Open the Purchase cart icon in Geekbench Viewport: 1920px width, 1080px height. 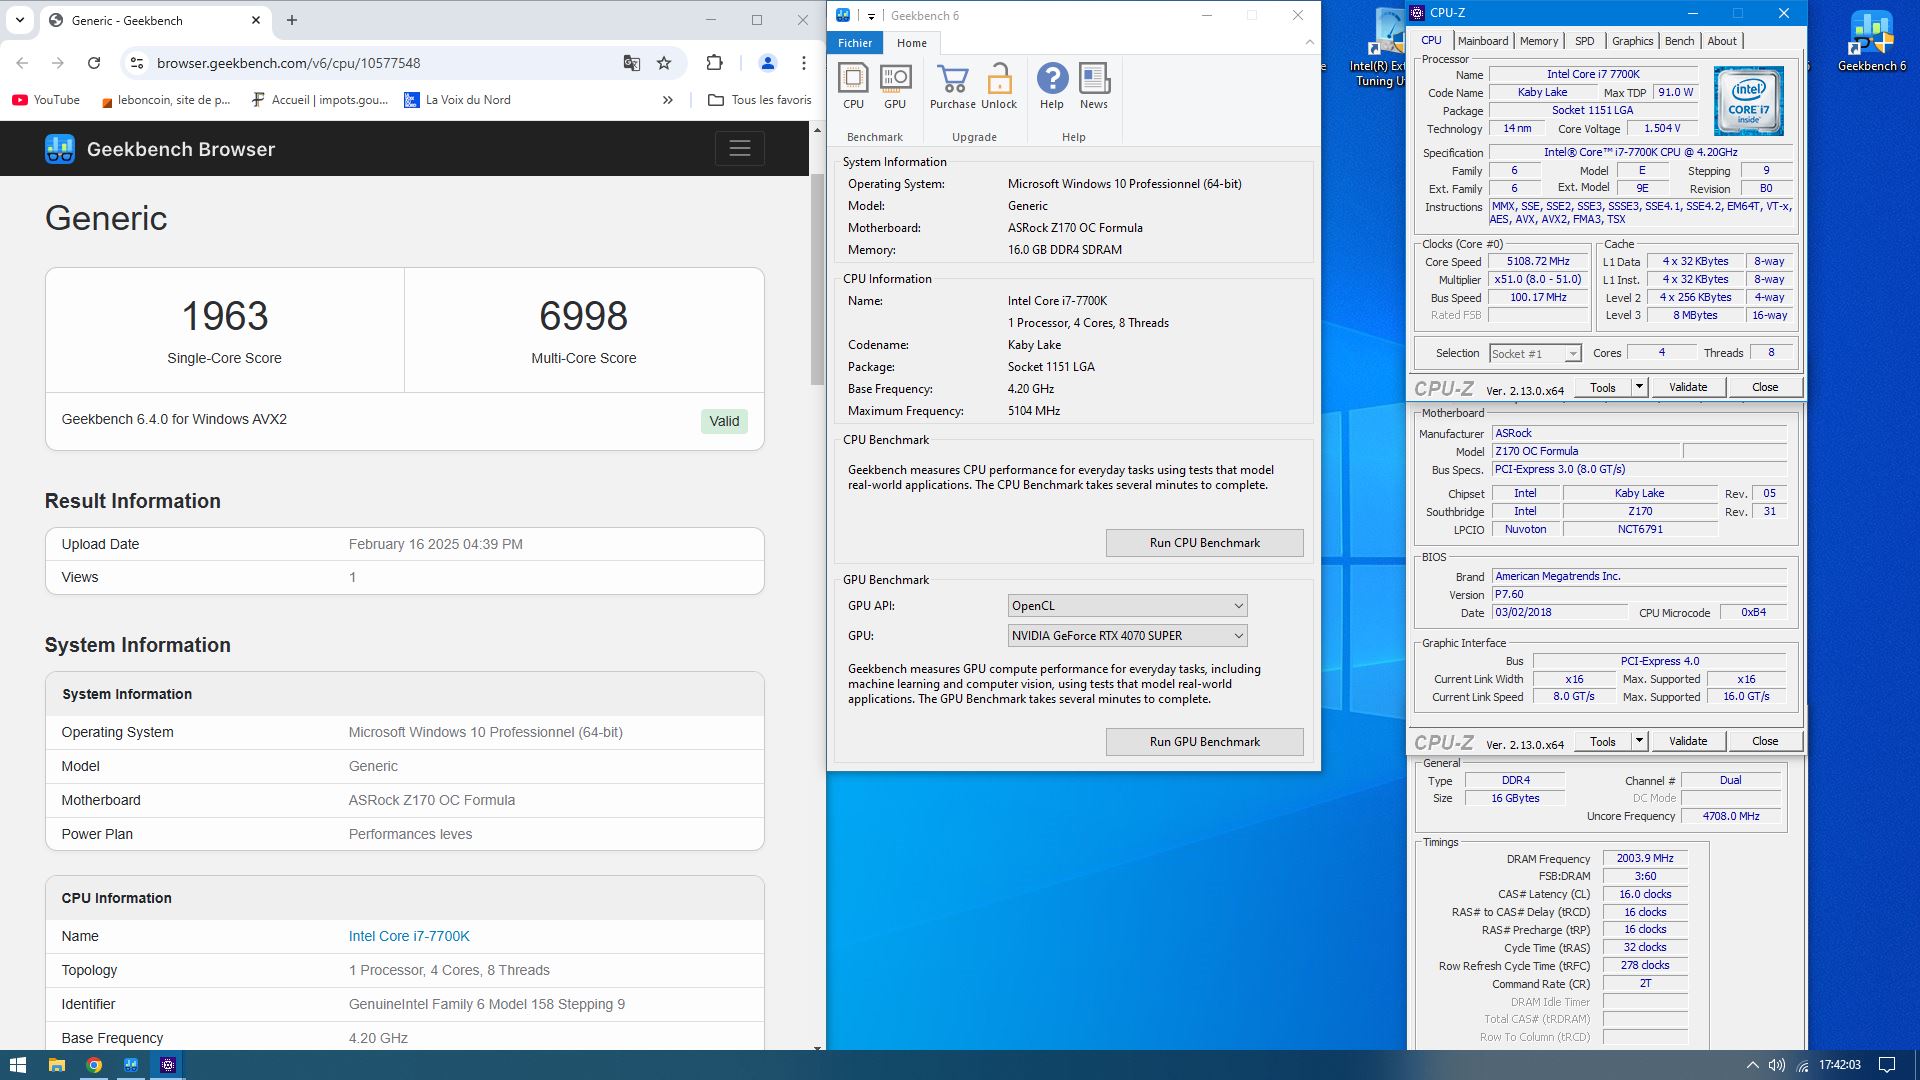(953, 86)
